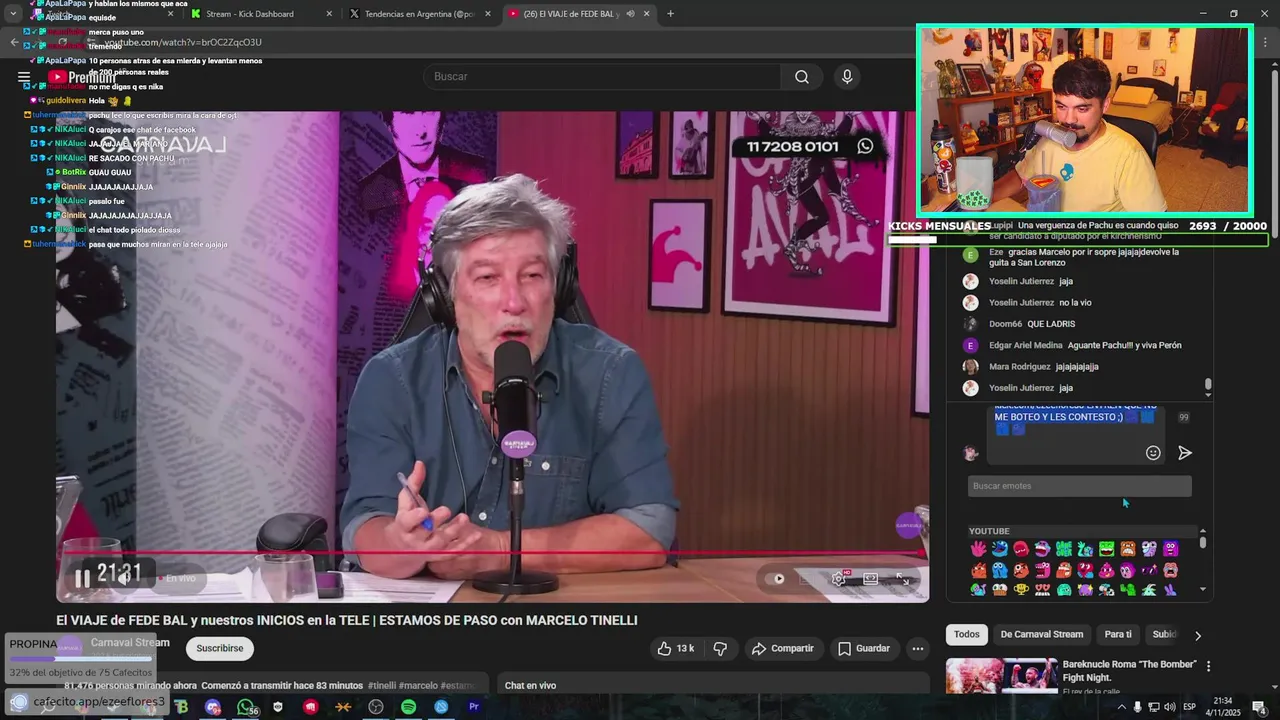The width and height of the screenshot is (1280, 720).
Task: Toggle the autoplay switch in player controls
Action: tap(775, 578)
